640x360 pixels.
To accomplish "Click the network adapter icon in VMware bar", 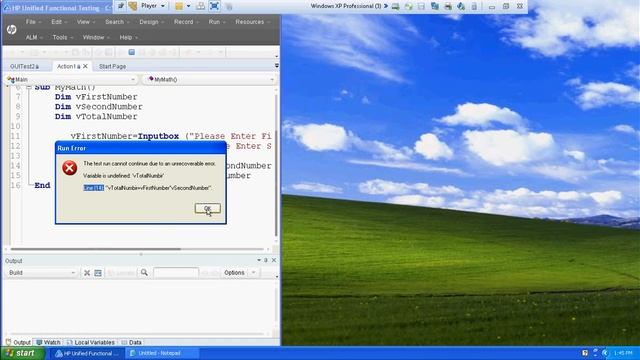I will click(435, 6).
